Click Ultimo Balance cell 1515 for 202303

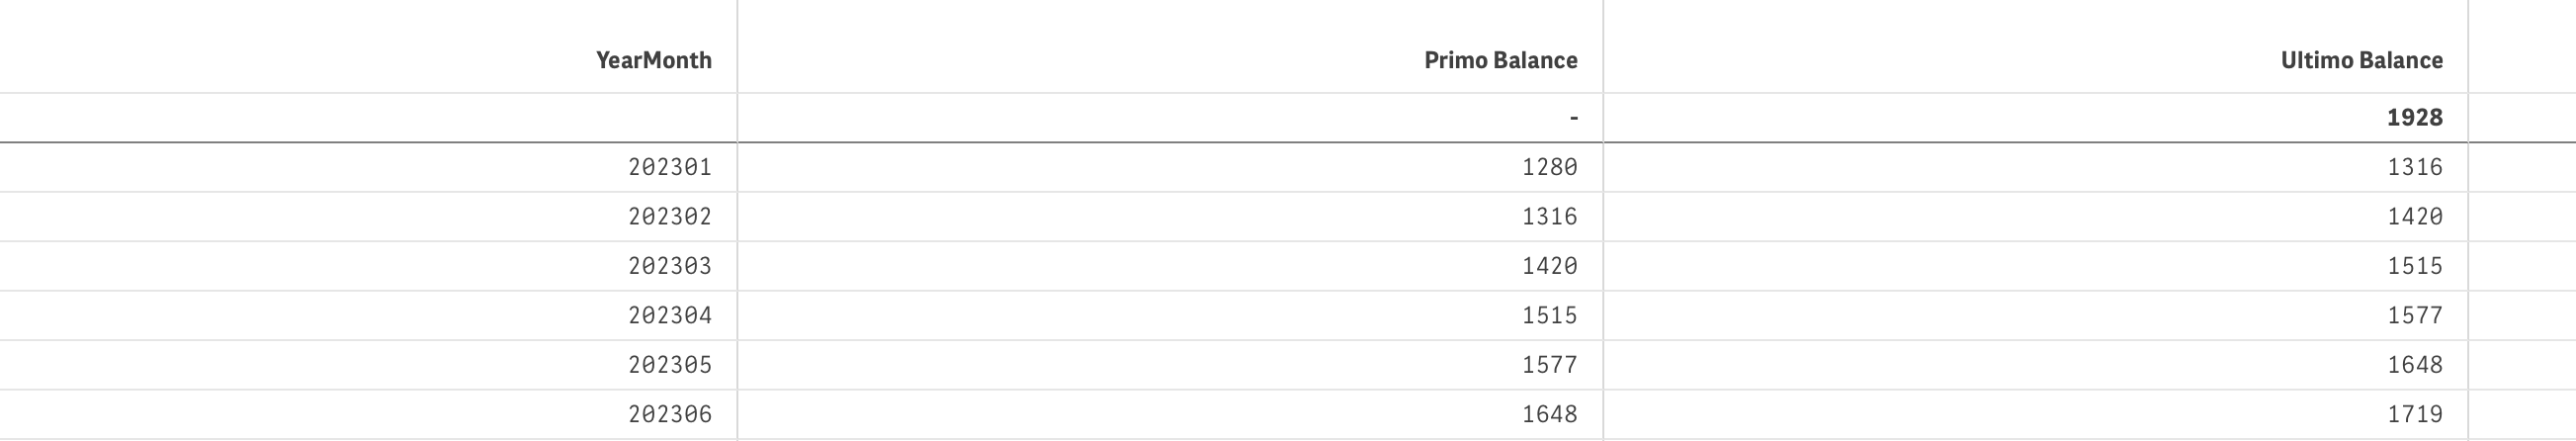[2414, 266]
